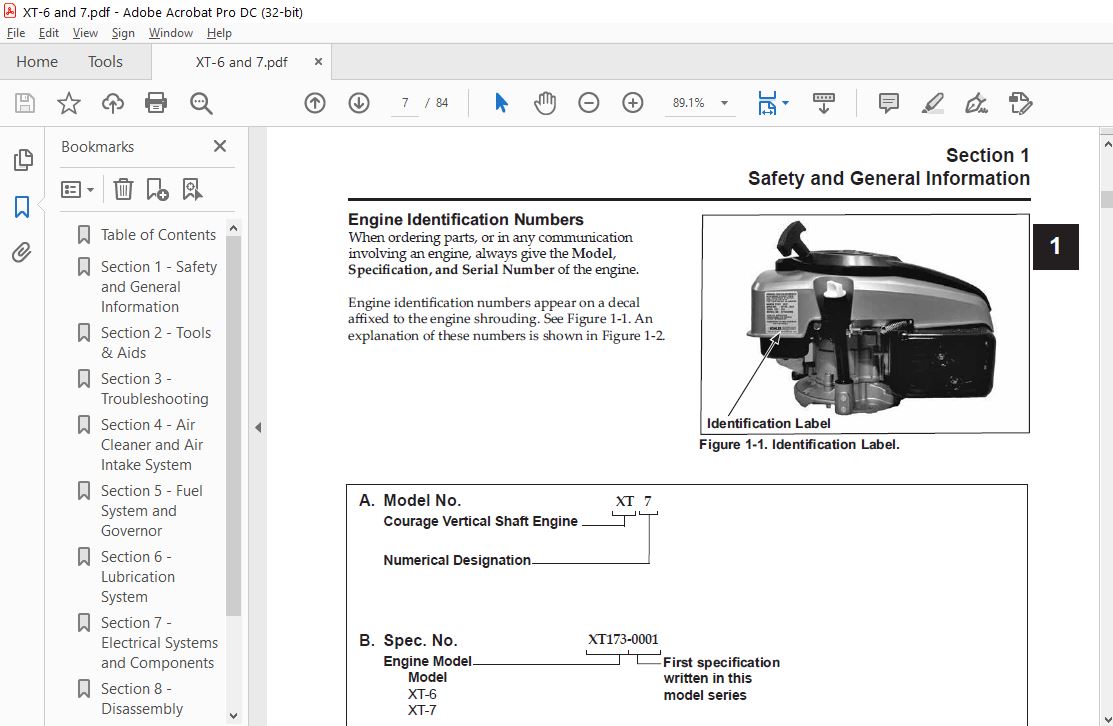Close the XT-6 and 7.pdf tab

(x=318, y=62)
